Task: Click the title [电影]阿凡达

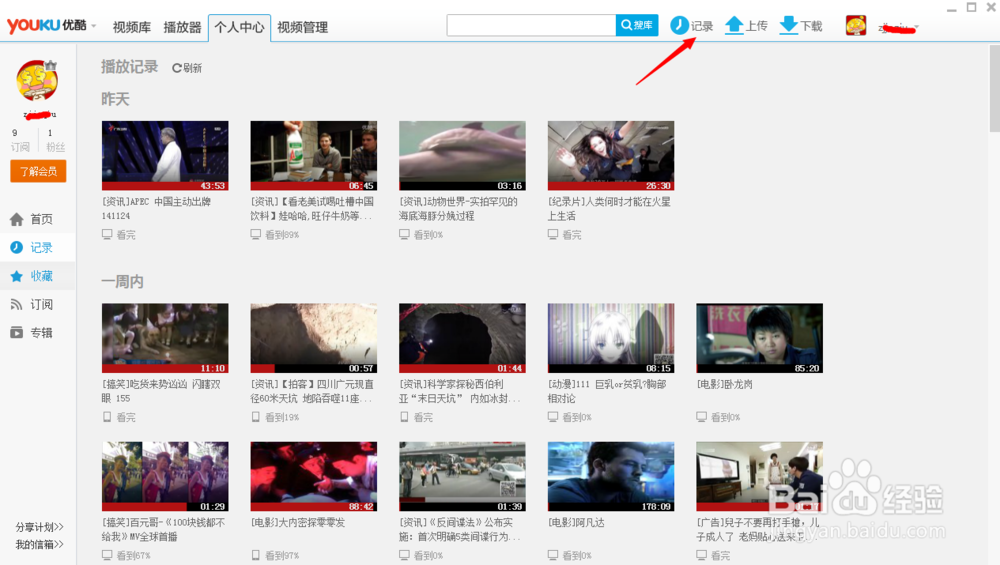Action: 576,522
